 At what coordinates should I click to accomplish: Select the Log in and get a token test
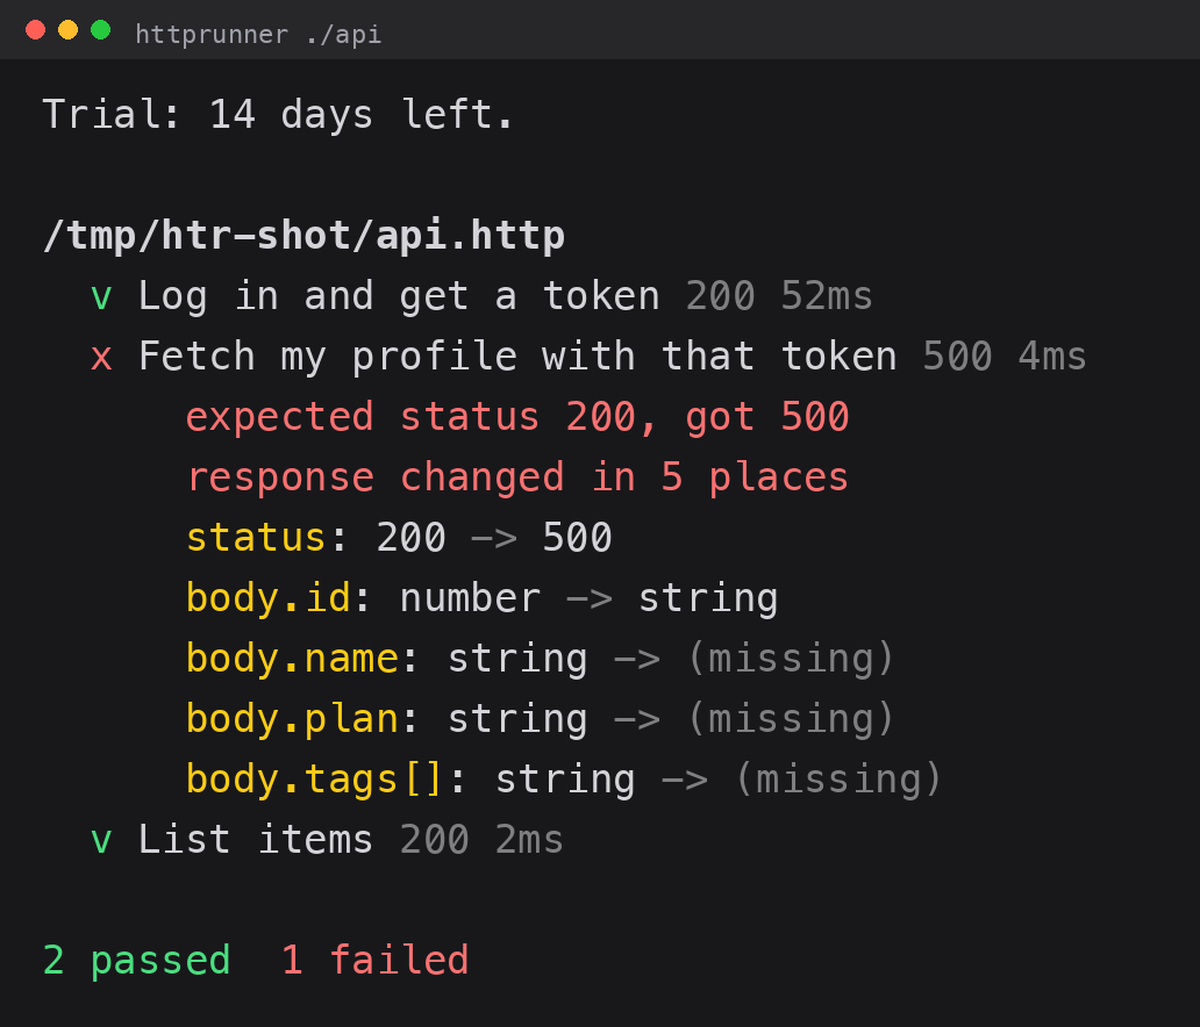pos(399,297)
